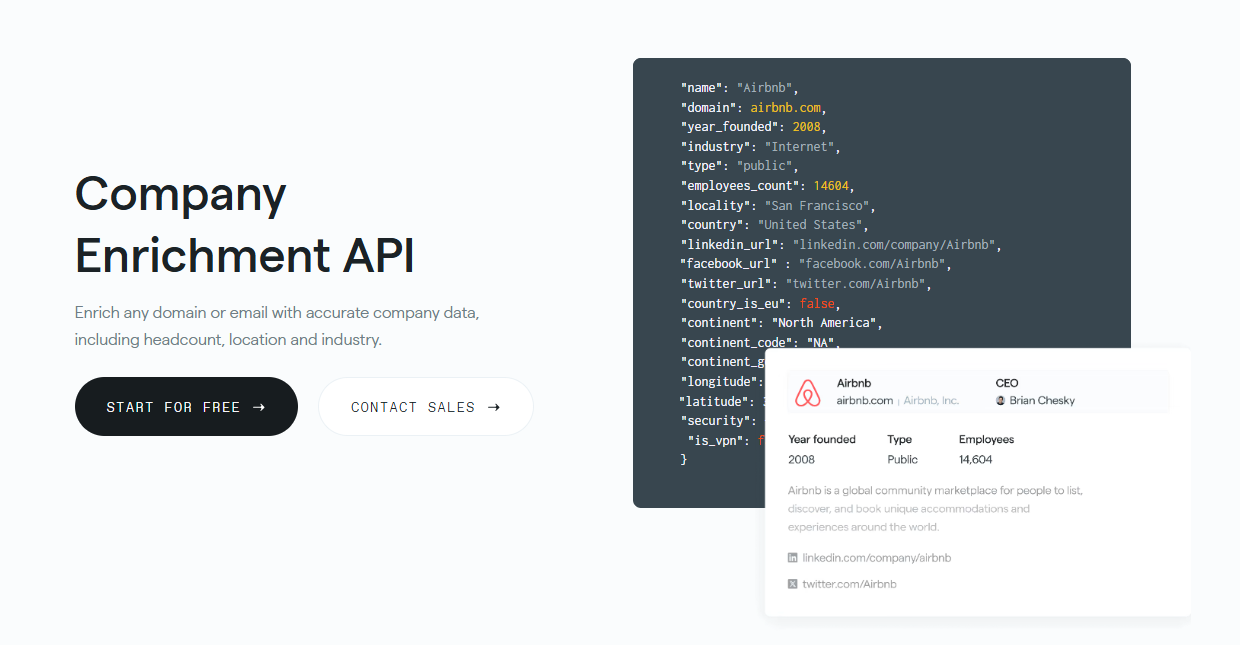The height and width of the screenshot is (645, 1240).
Task: Open the CONTACT SALES button
Action: tap(426, 406)
